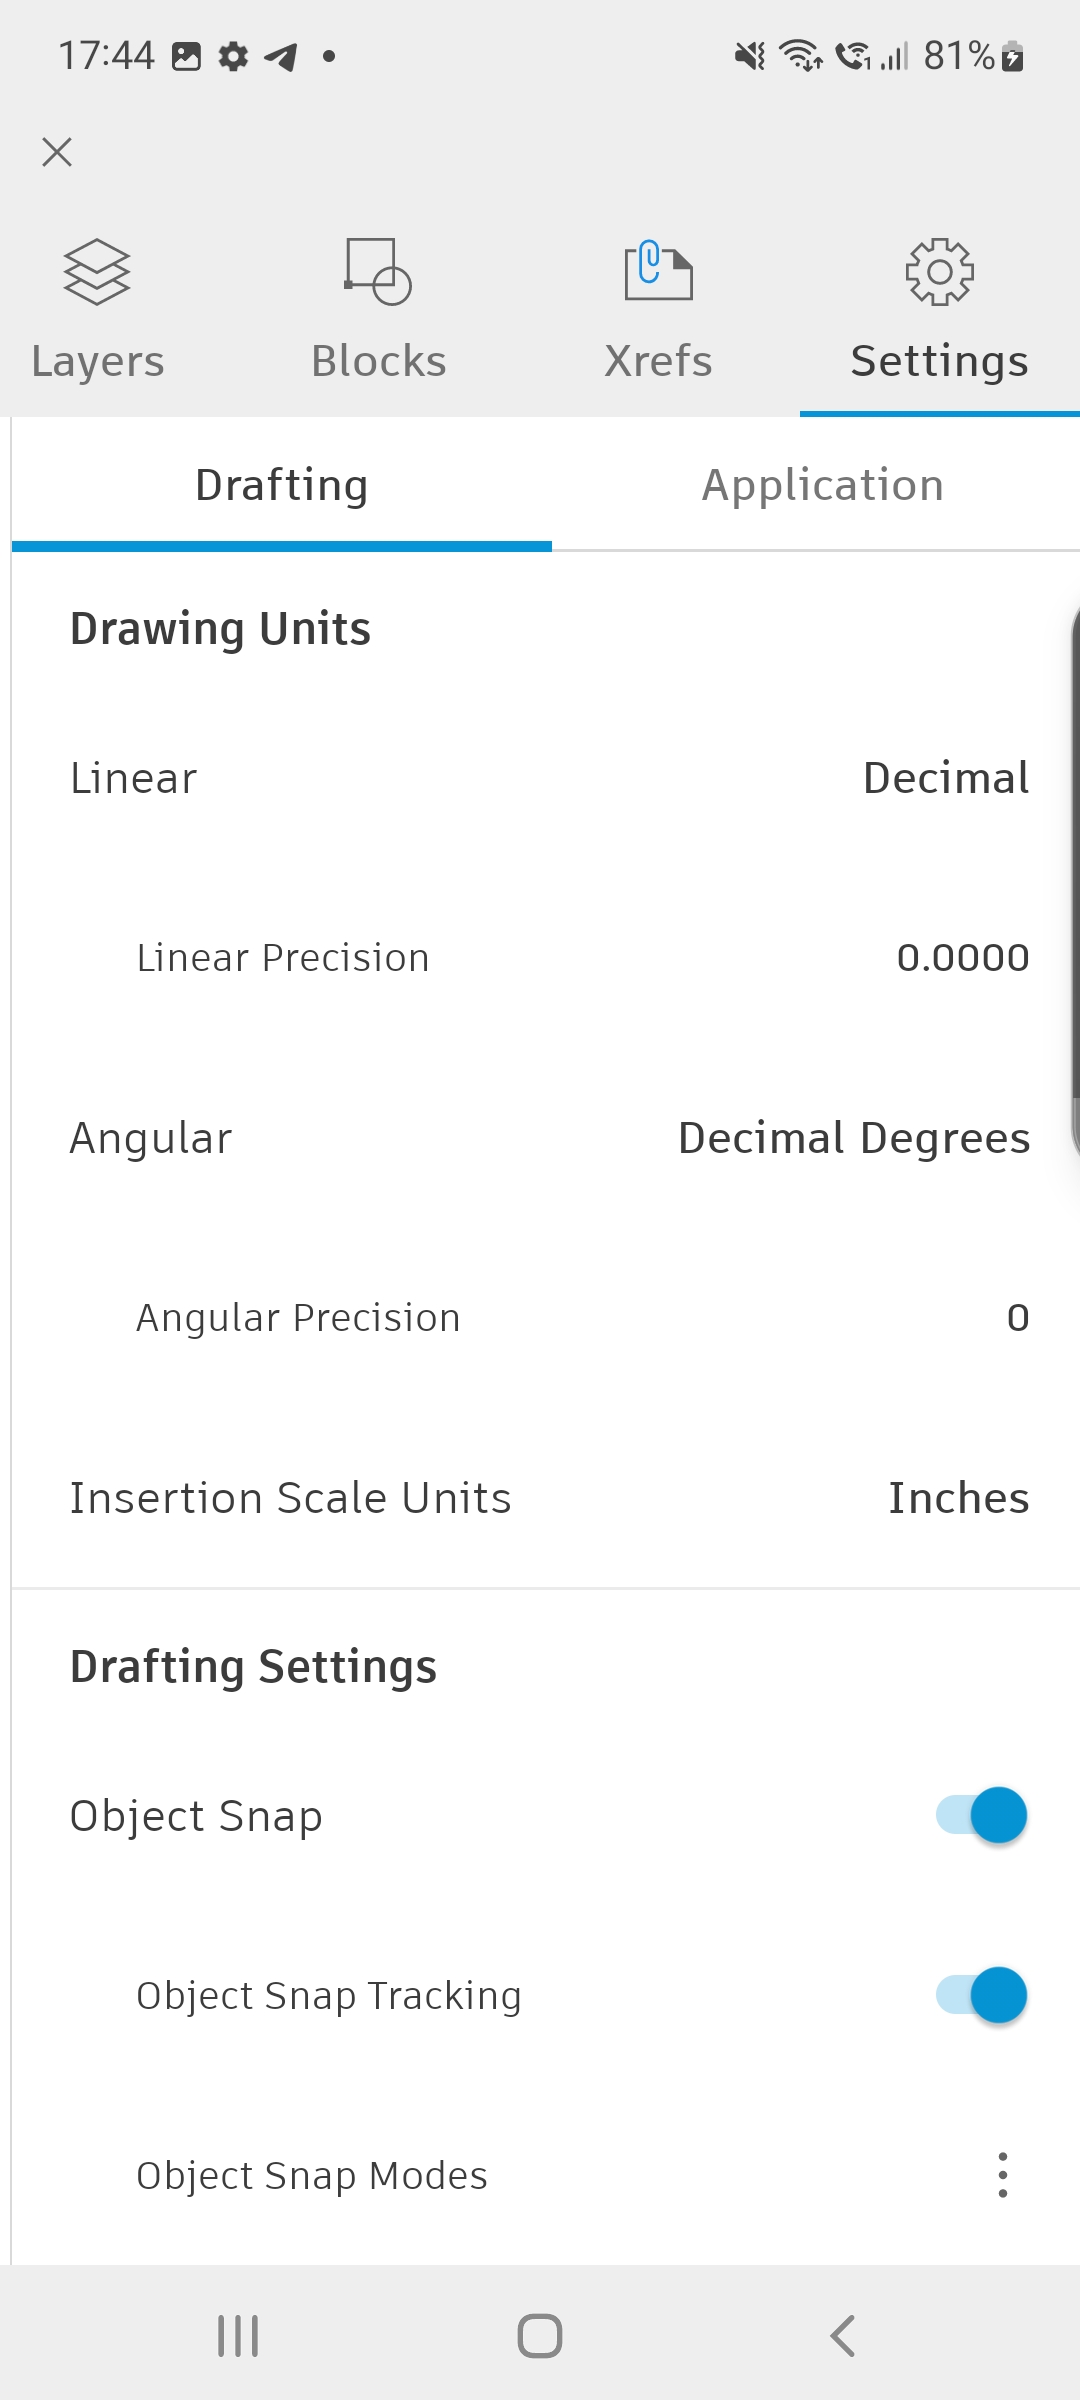
Task: Tap Android home navigation button
Action: pos(540,2336)
